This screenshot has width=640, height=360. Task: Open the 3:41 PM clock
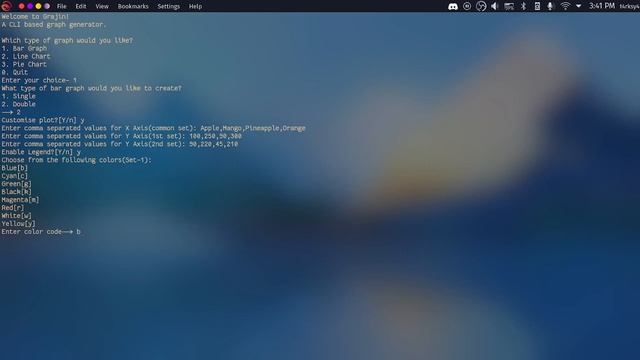[602, 6]
